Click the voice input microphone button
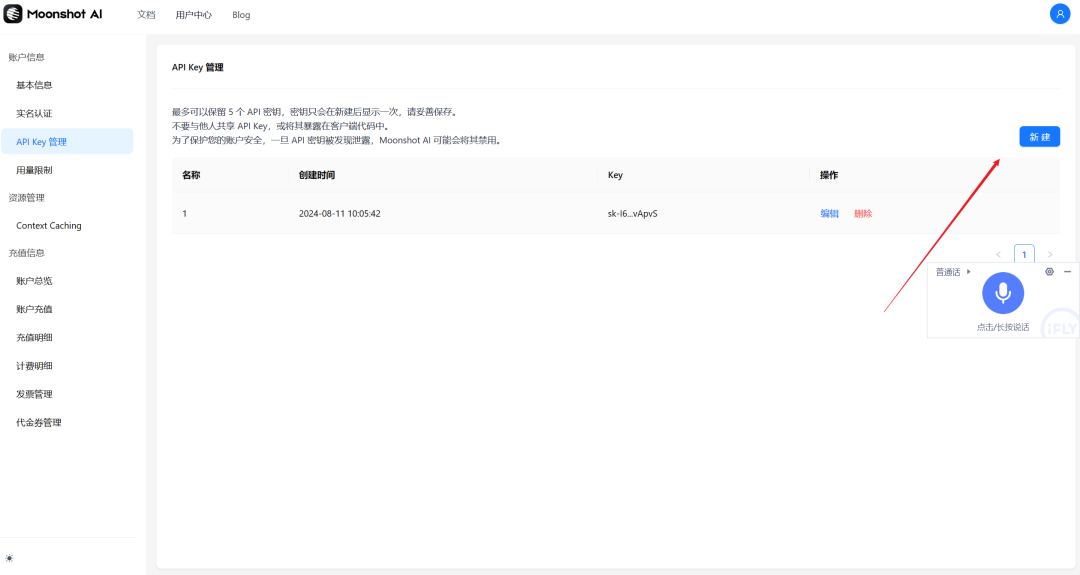Image resolution: width=1080 pixels, height=575 pixels. pyautogui.click(x=1002, y=293)
